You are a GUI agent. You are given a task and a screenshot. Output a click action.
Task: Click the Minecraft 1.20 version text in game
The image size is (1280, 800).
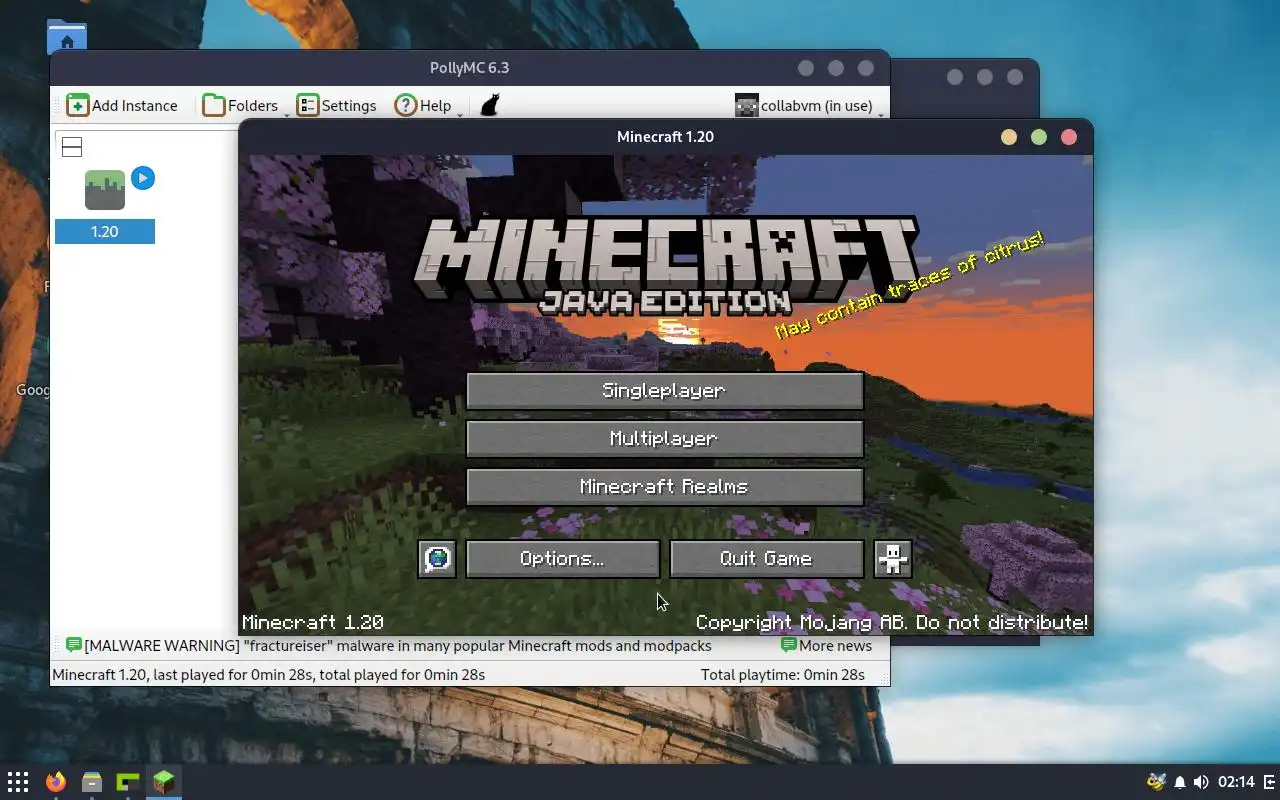(x=313, y=623)
